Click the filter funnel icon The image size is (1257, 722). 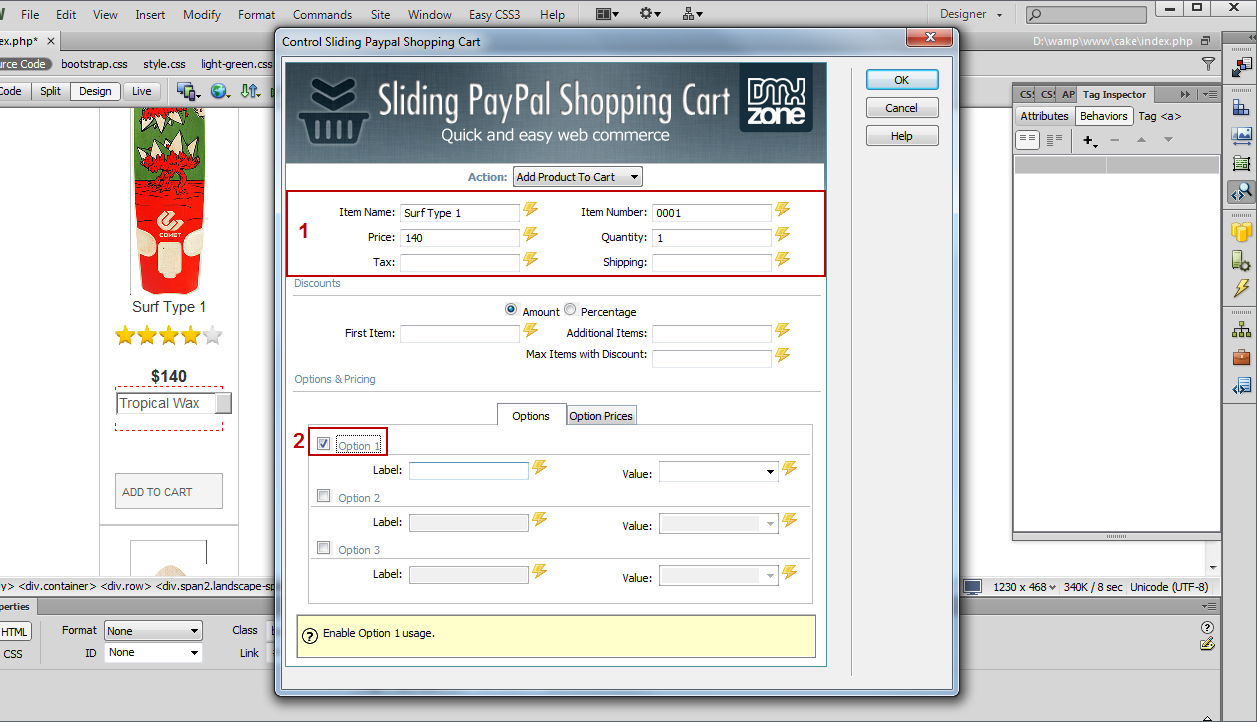pyautogui.click(x=1209, y=64)
